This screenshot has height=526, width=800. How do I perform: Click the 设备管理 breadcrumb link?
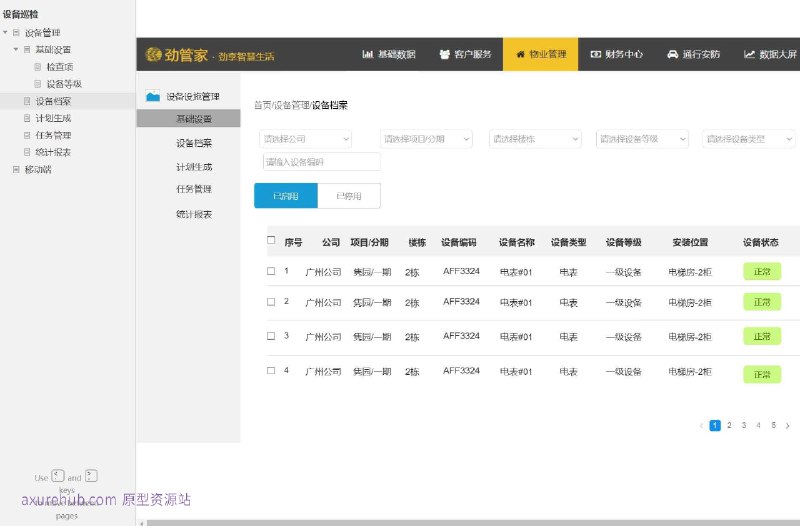(x=291, y=105)
